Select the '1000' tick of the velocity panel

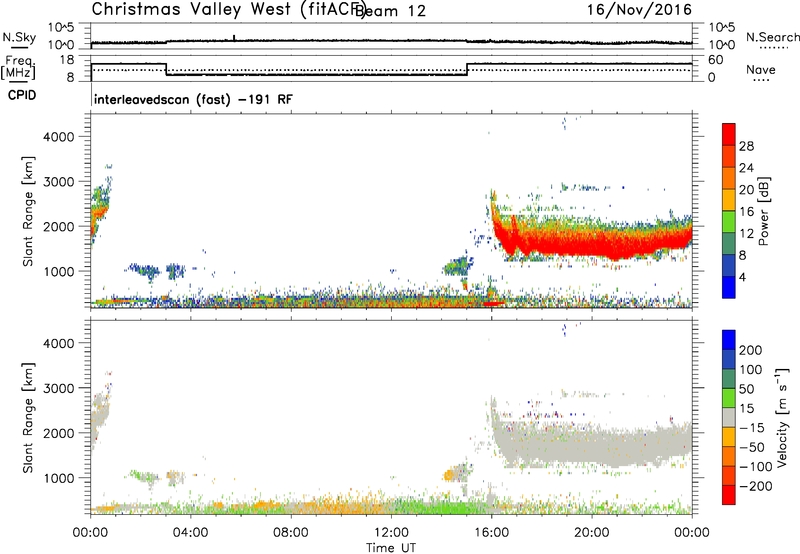click(59, 478)
